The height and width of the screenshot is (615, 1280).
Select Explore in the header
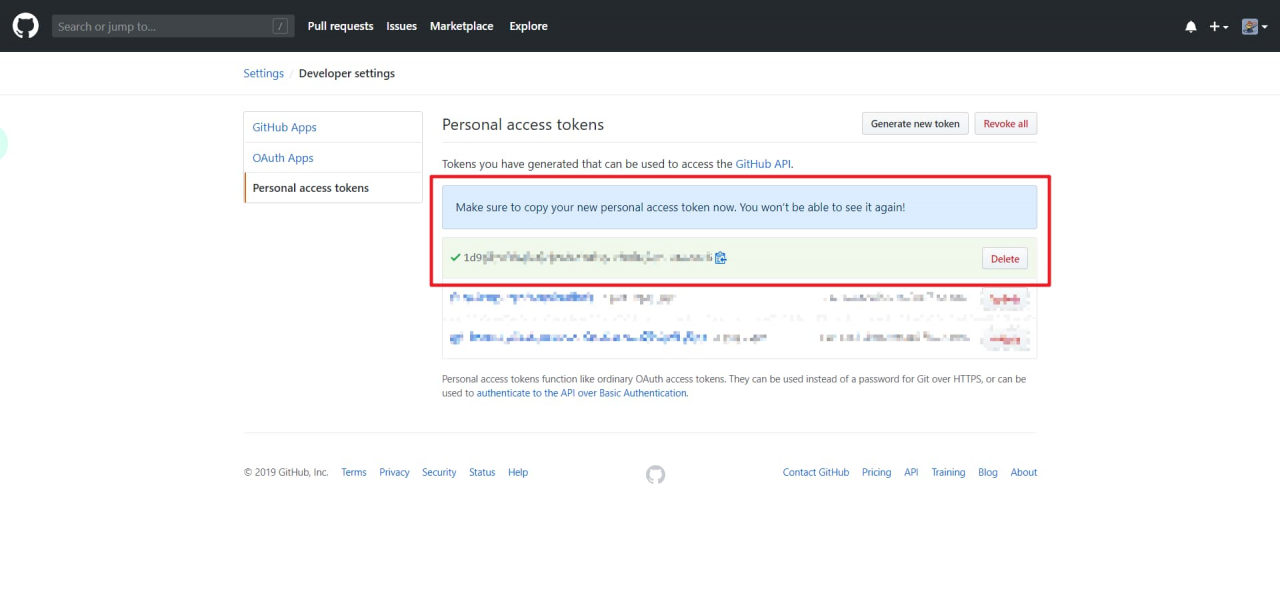528,26
